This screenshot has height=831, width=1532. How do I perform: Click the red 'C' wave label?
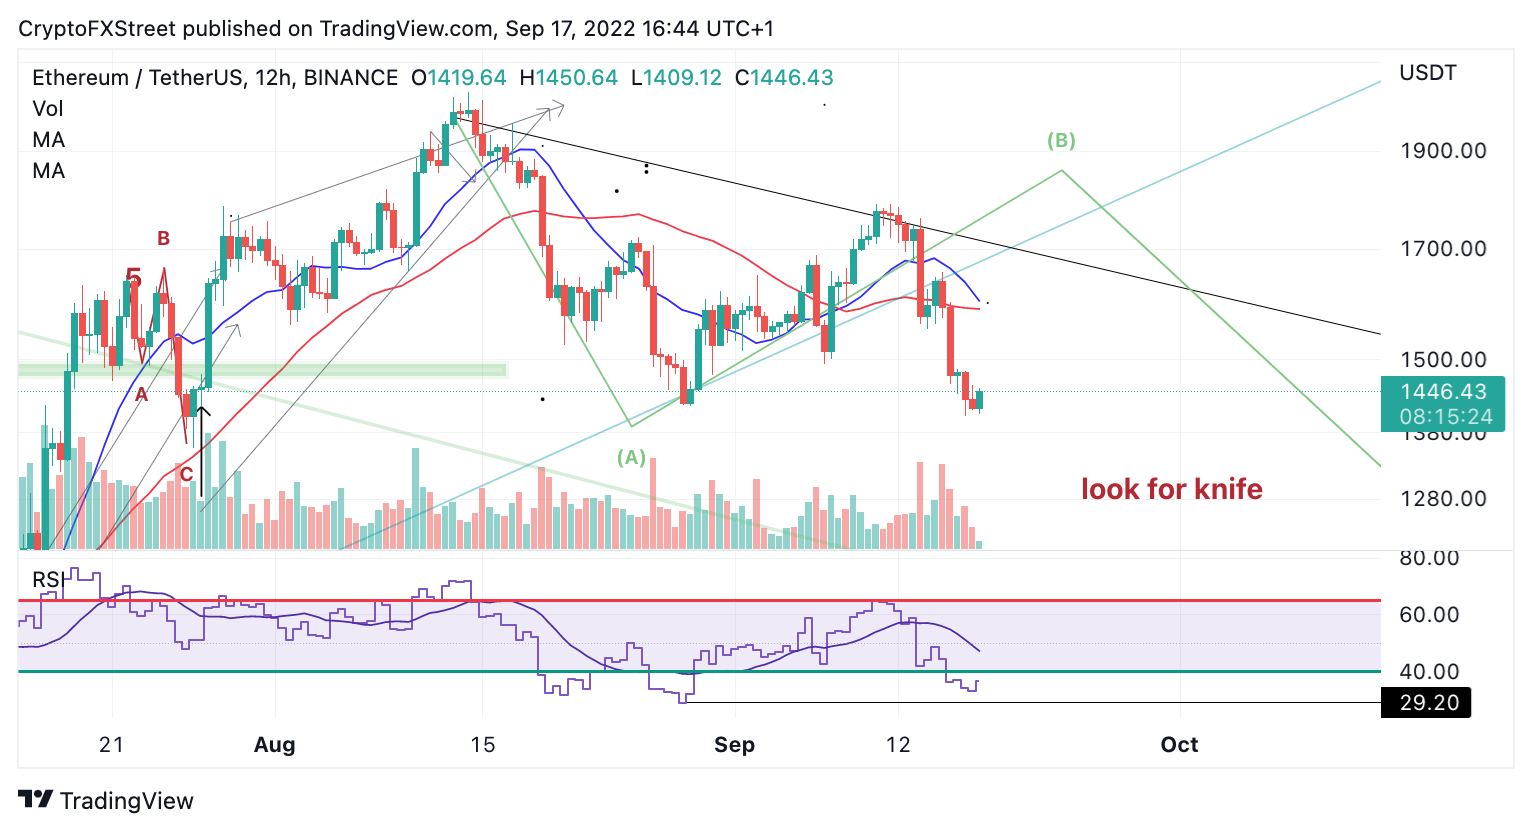click(x=186, y=474)
